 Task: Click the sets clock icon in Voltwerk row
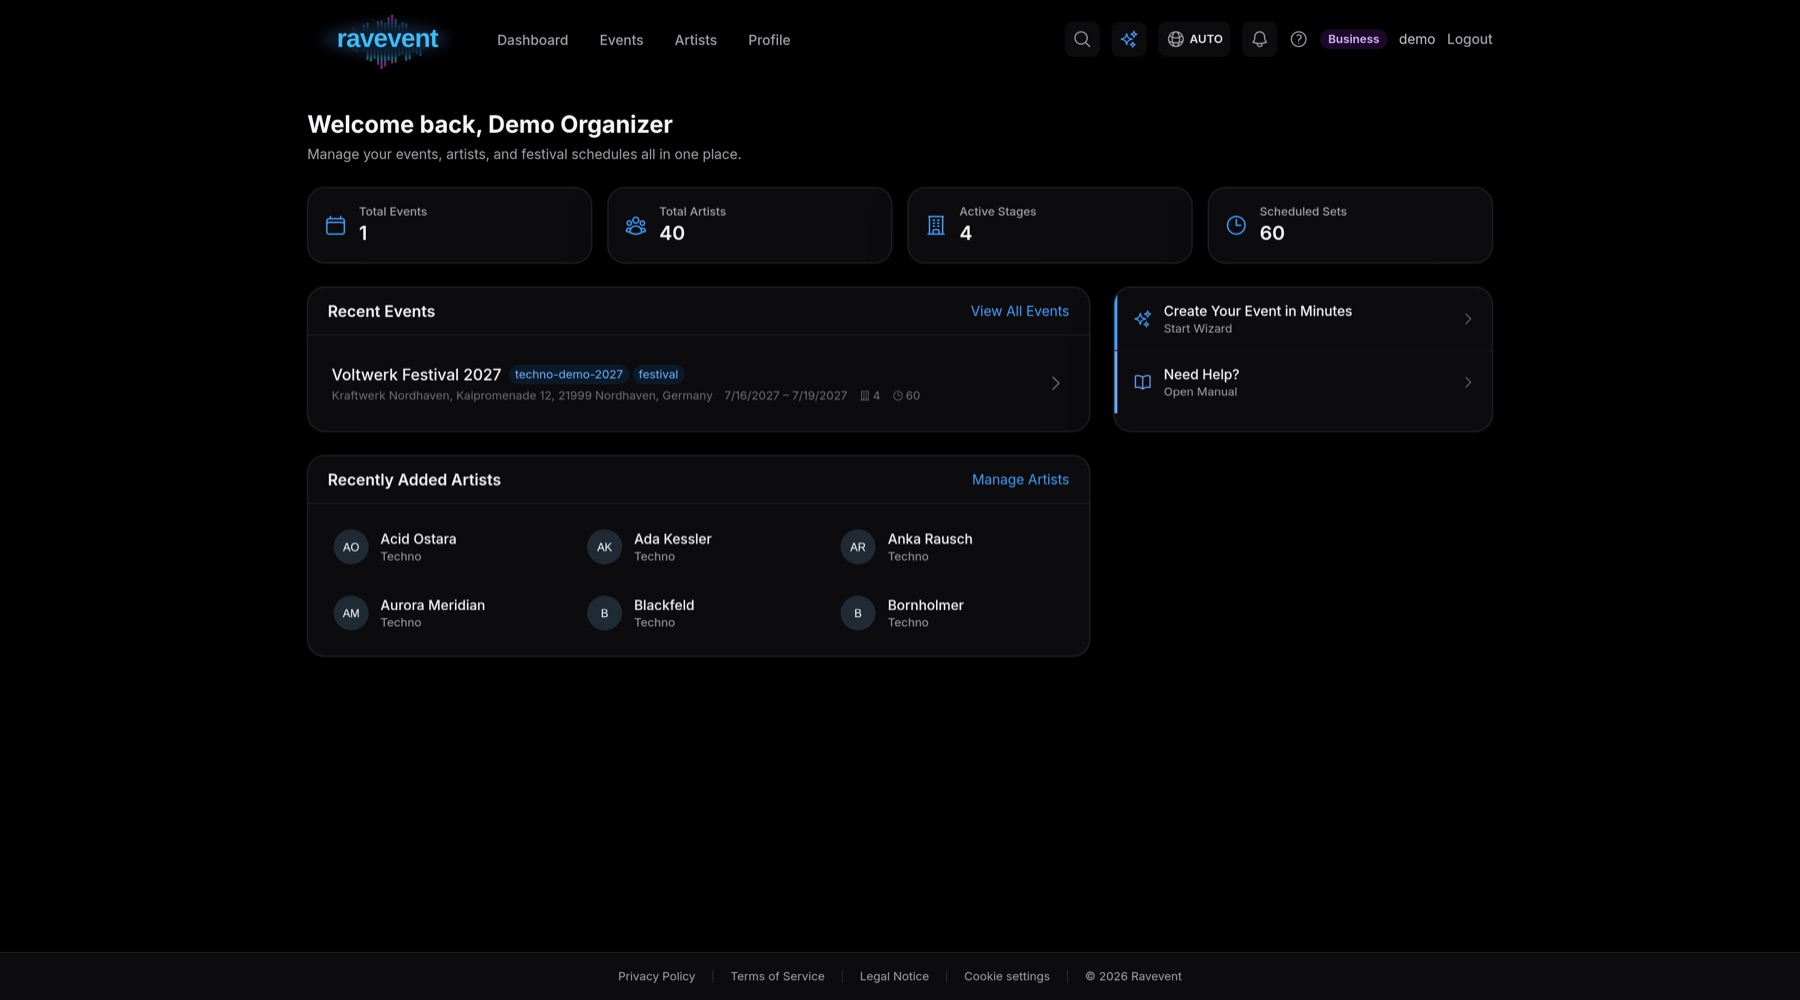tap(898, 396)
